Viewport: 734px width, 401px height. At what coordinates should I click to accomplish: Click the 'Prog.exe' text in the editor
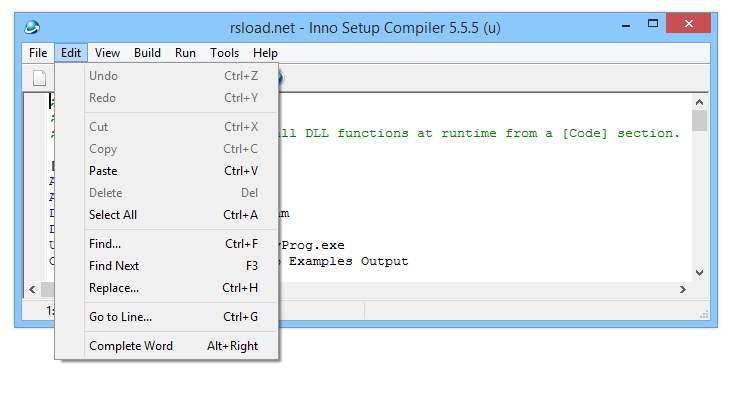point(313,245)
